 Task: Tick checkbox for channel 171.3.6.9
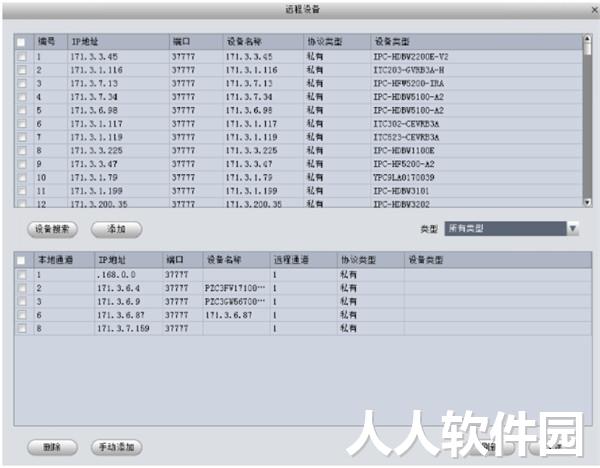pyautogui.click(x=22, y=302)
